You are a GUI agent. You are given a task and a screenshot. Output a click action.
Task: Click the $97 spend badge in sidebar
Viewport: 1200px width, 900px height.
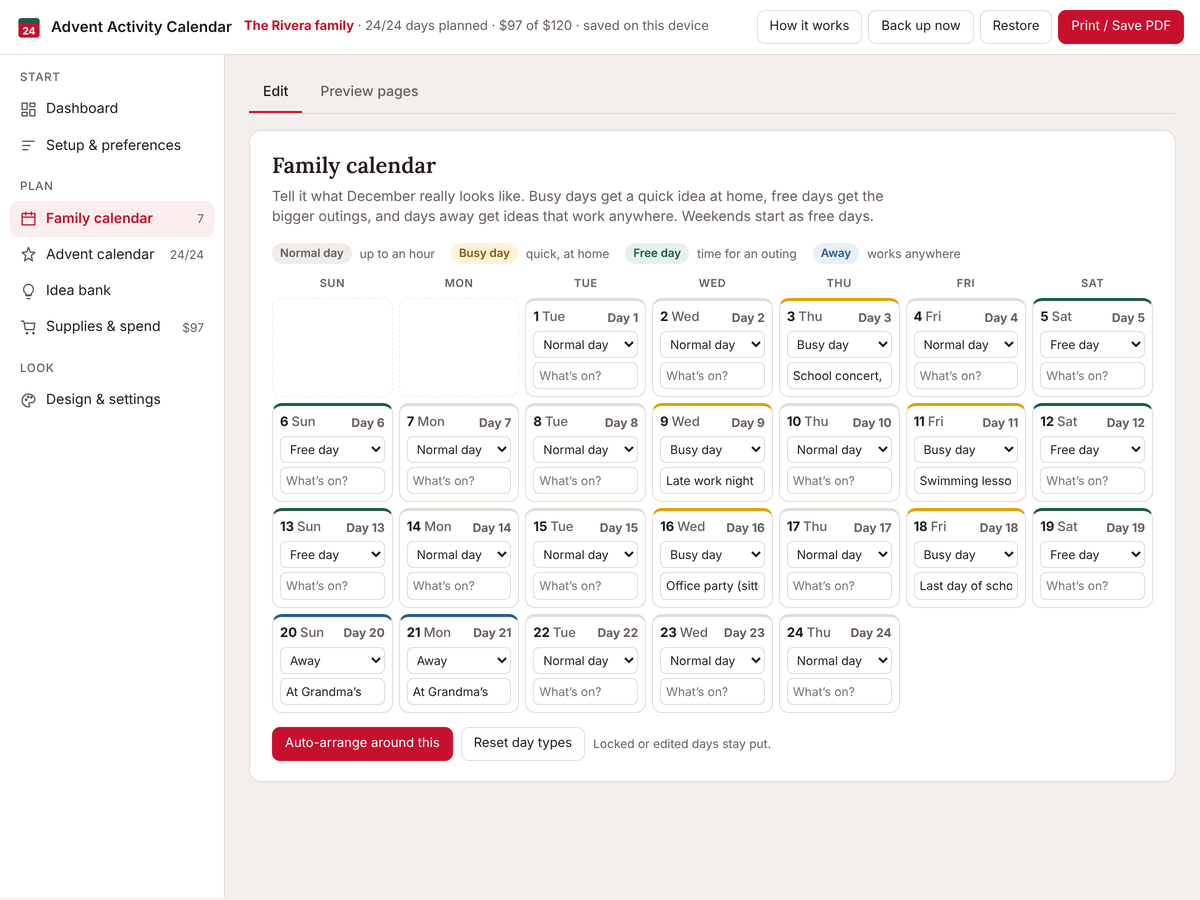[193, 328]
